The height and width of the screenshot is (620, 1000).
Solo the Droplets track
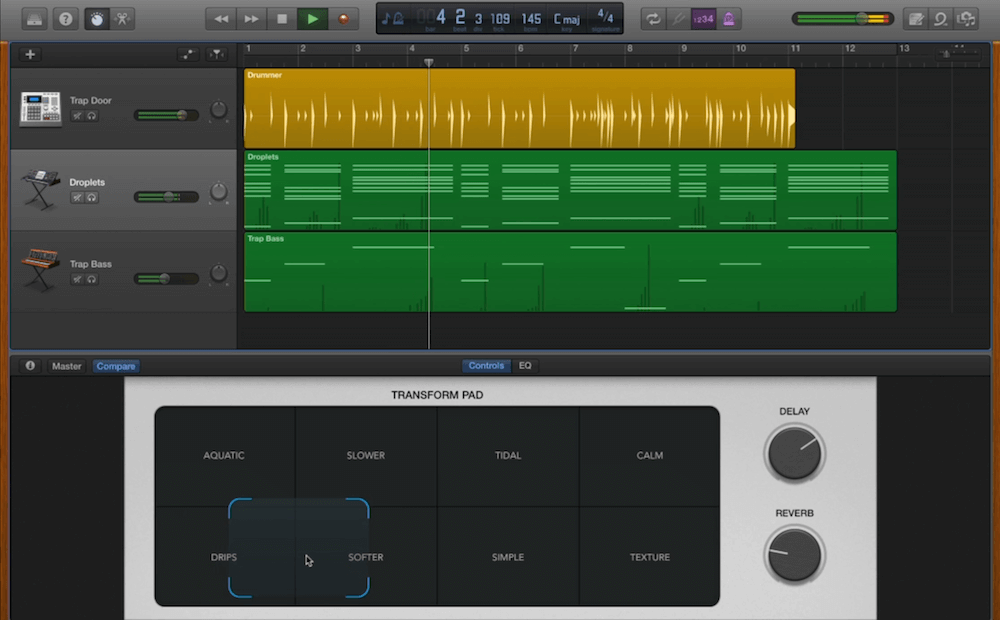pos(92,197)
